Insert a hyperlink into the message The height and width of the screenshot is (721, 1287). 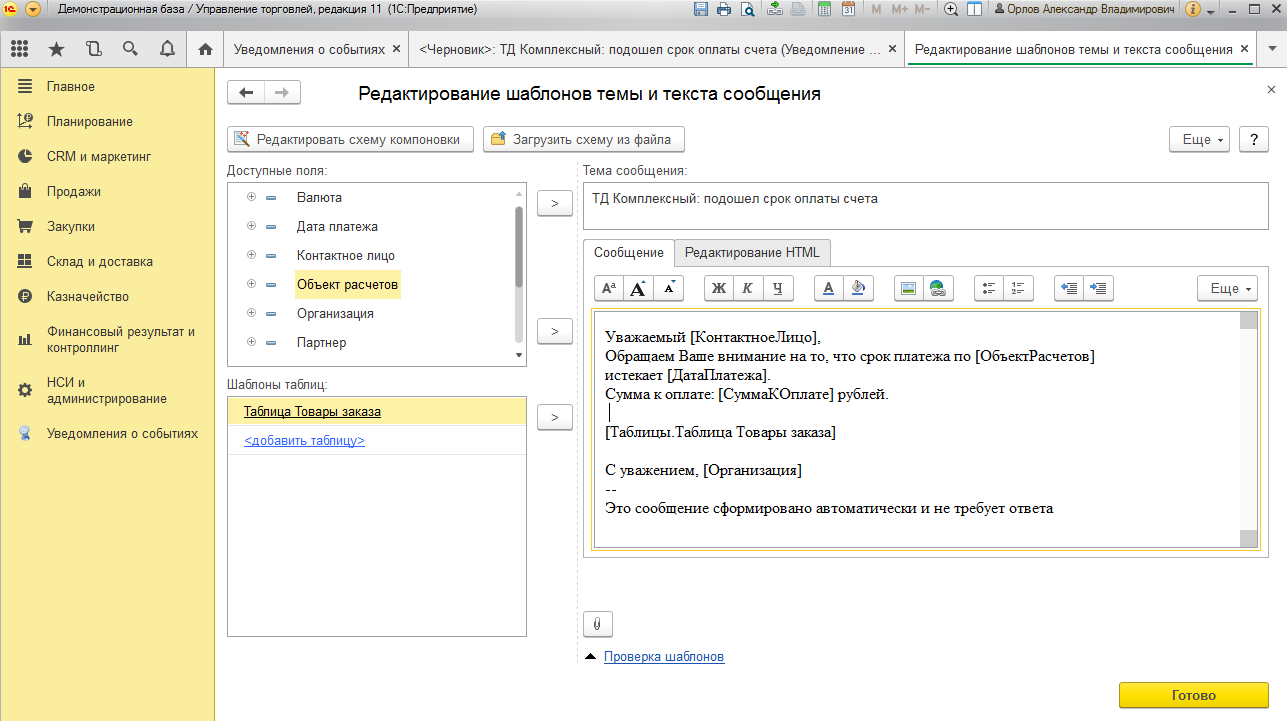(937, 288)
